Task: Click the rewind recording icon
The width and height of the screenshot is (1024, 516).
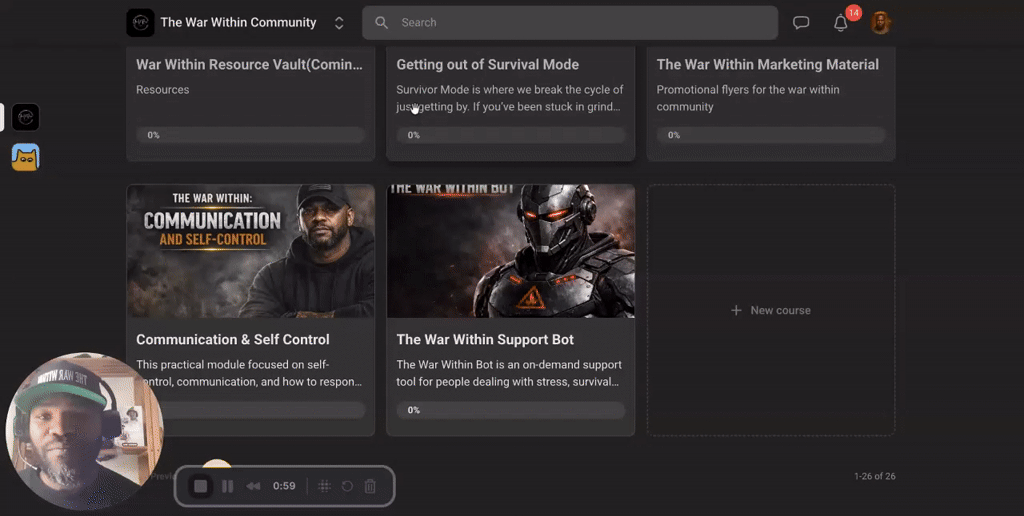Action: tap(253, 486)
